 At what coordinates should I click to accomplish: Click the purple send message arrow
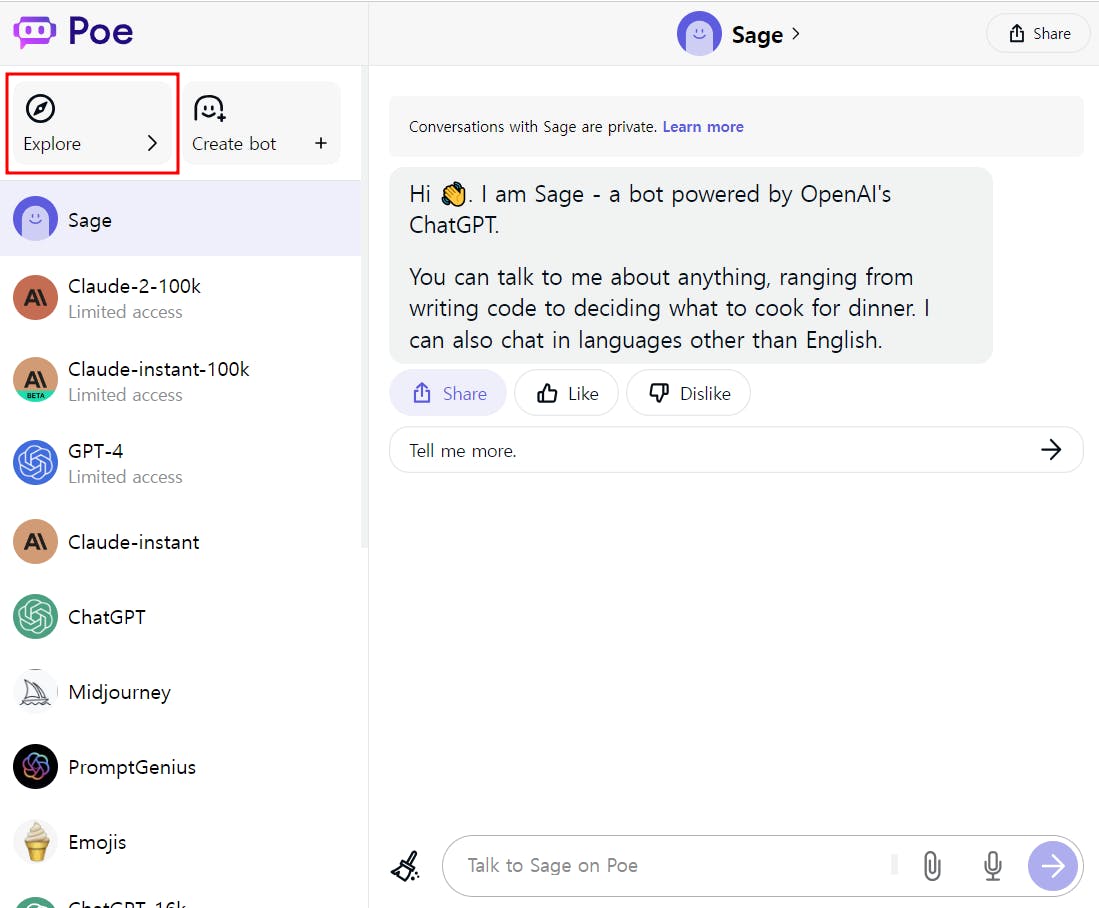point(1052,866)
